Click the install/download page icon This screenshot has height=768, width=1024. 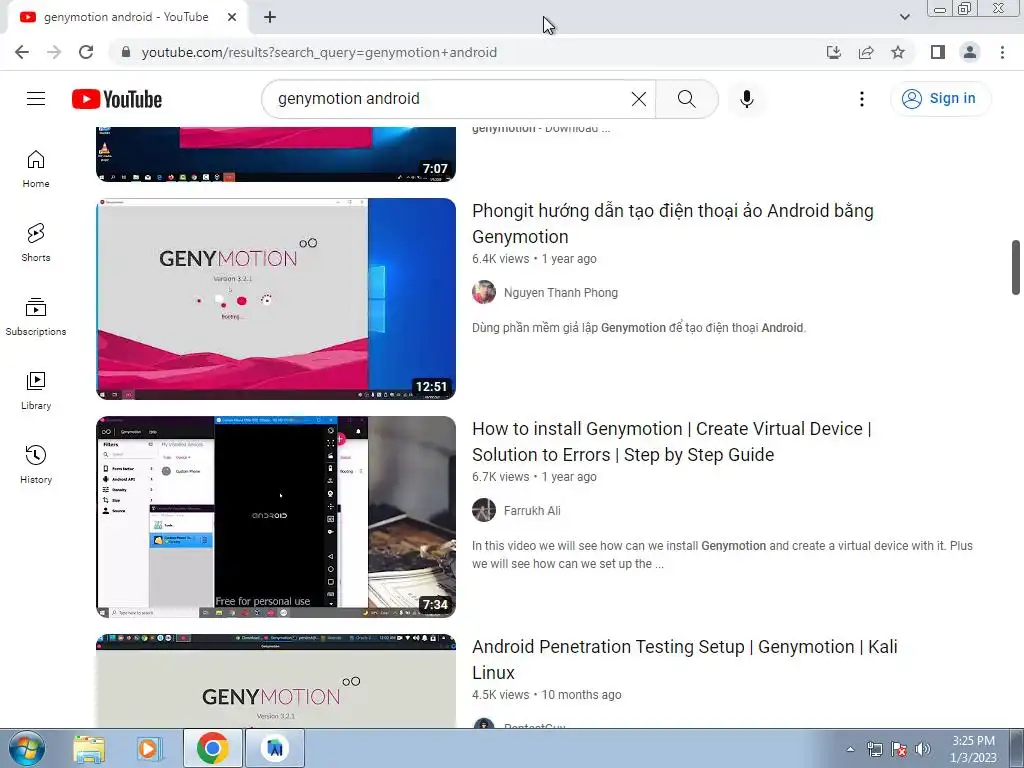(834, 52)
